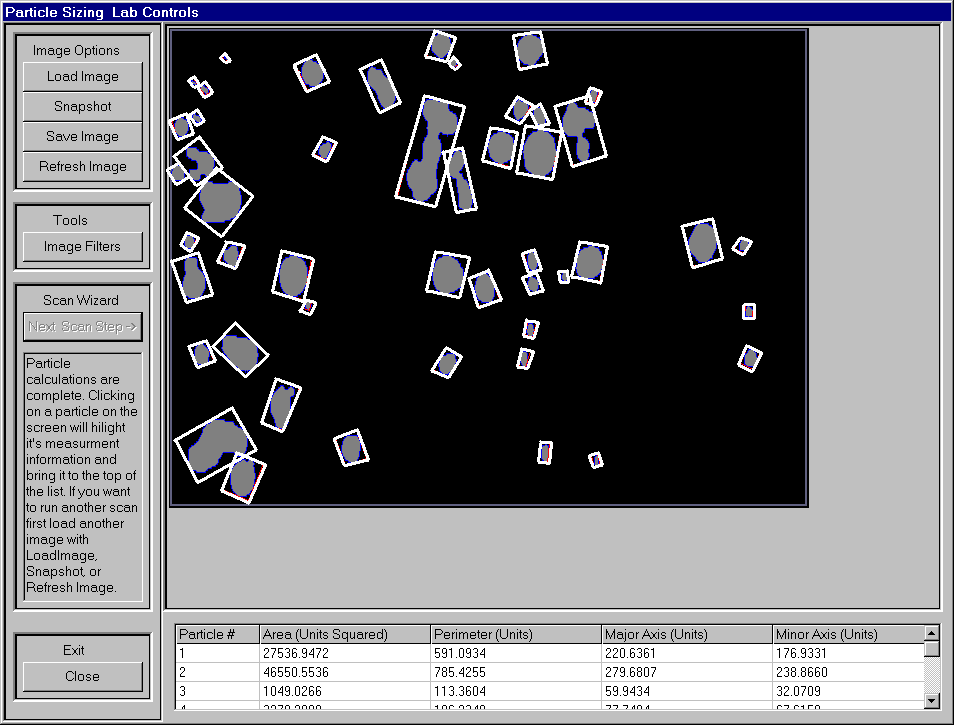Click the largest elongated particle in the upper center
This screenshot has height=725, width=954.
pyautogui.click(x=431, y=150)
